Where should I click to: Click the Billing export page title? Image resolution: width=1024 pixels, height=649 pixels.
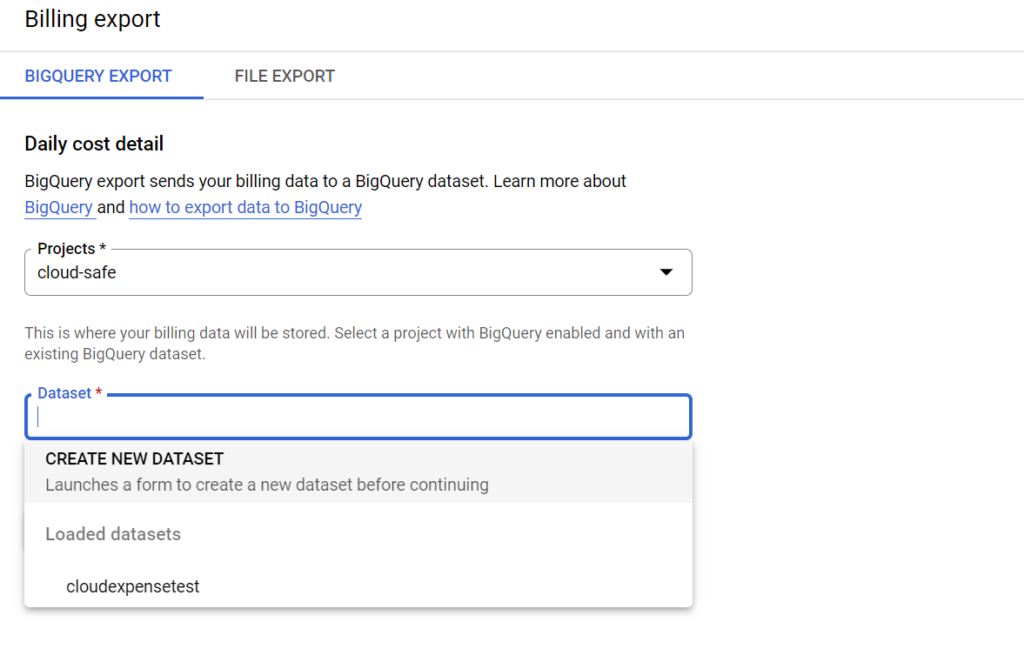pos(92,19)
